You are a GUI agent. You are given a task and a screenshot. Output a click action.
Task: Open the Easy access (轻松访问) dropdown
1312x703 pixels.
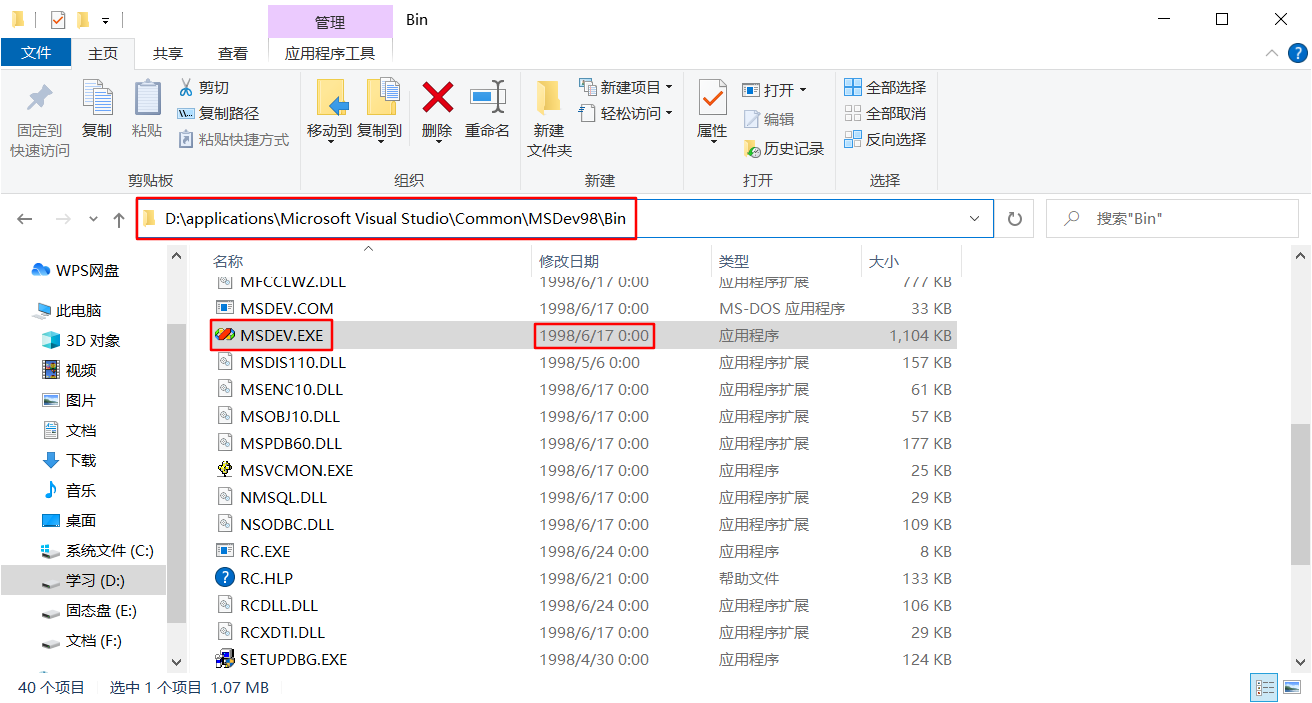coord(626,114)
